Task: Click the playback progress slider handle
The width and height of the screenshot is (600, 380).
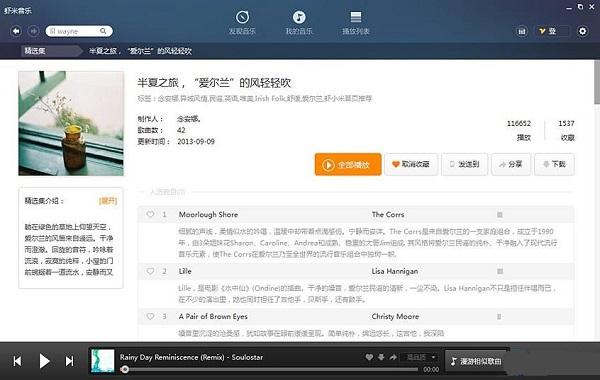Action: [x=124, y=369]
